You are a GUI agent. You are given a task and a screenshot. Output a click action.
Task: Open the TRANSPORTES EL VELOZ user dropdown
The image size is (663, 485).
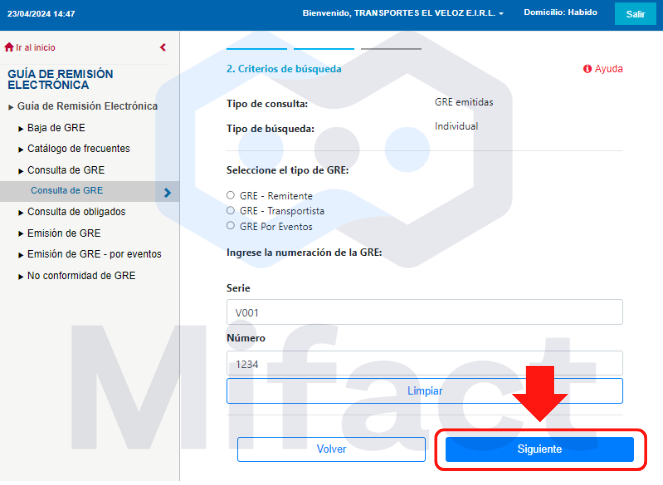pos(403,13)
